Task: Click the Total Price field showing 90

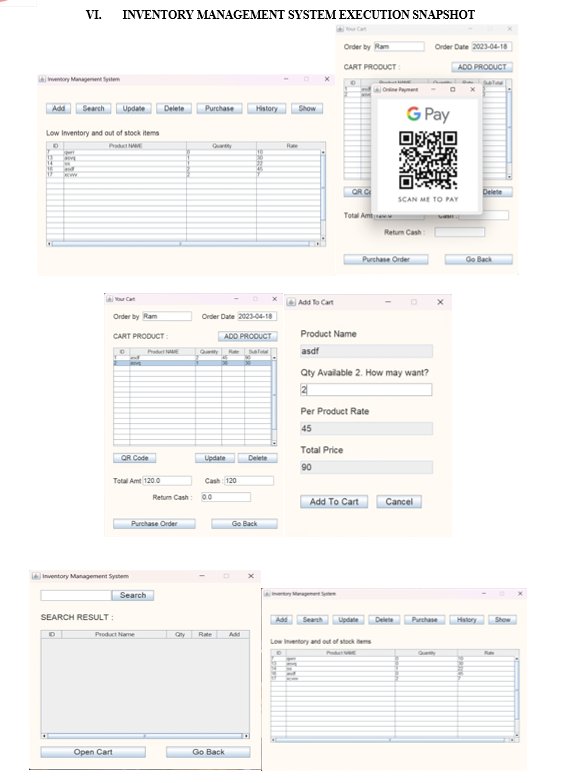Action: click(366, 467)
